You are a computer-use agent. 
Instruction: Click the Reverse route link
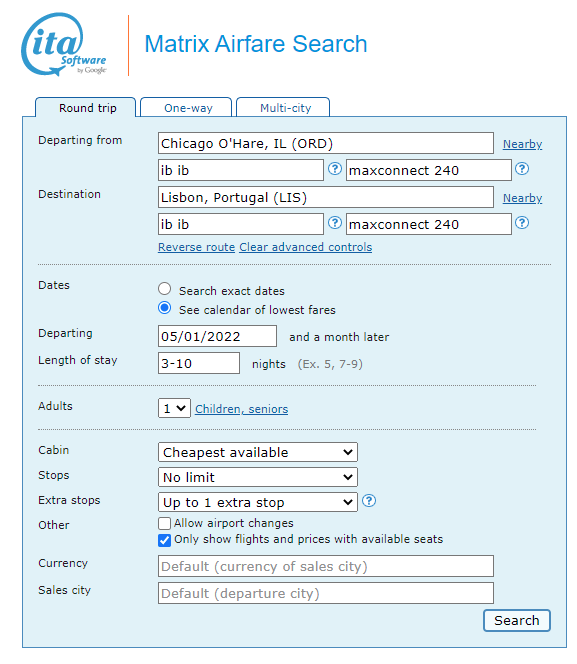[196, 247]
